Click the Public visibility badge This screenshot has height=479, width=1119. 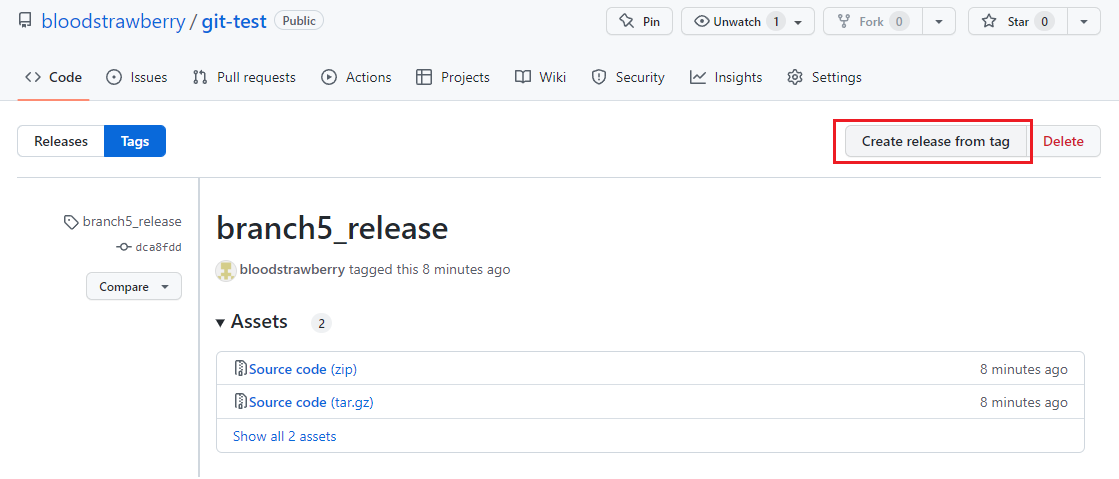click(x=299, y=21)
